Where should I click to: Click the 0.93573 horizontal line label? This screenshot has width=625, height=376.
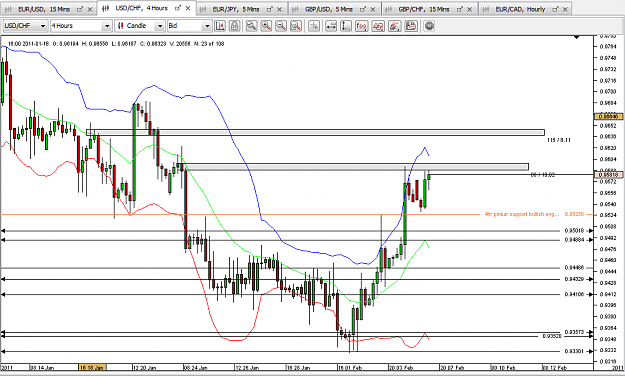point(574,332)
